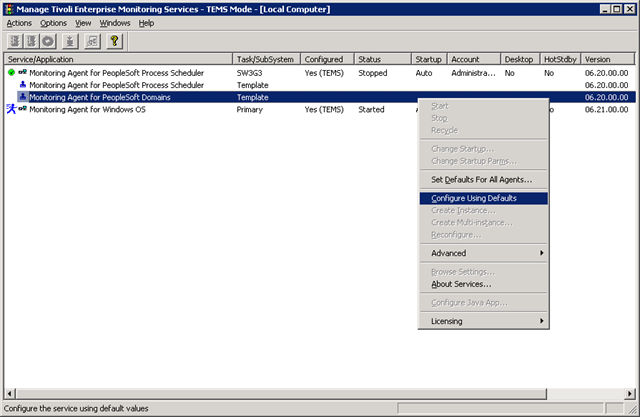
Task: Click the Recycle entry in context menu
Action: pos(484,131)
